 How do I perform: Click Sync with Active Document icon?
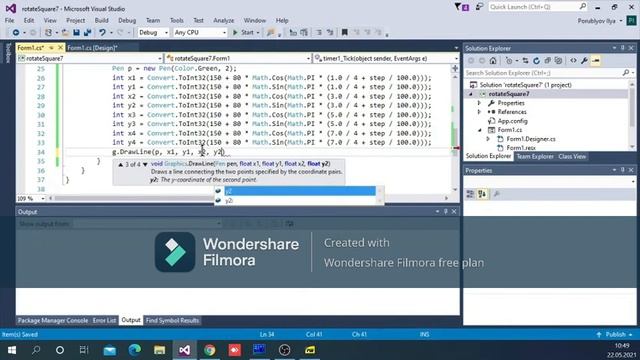[525, 60]
